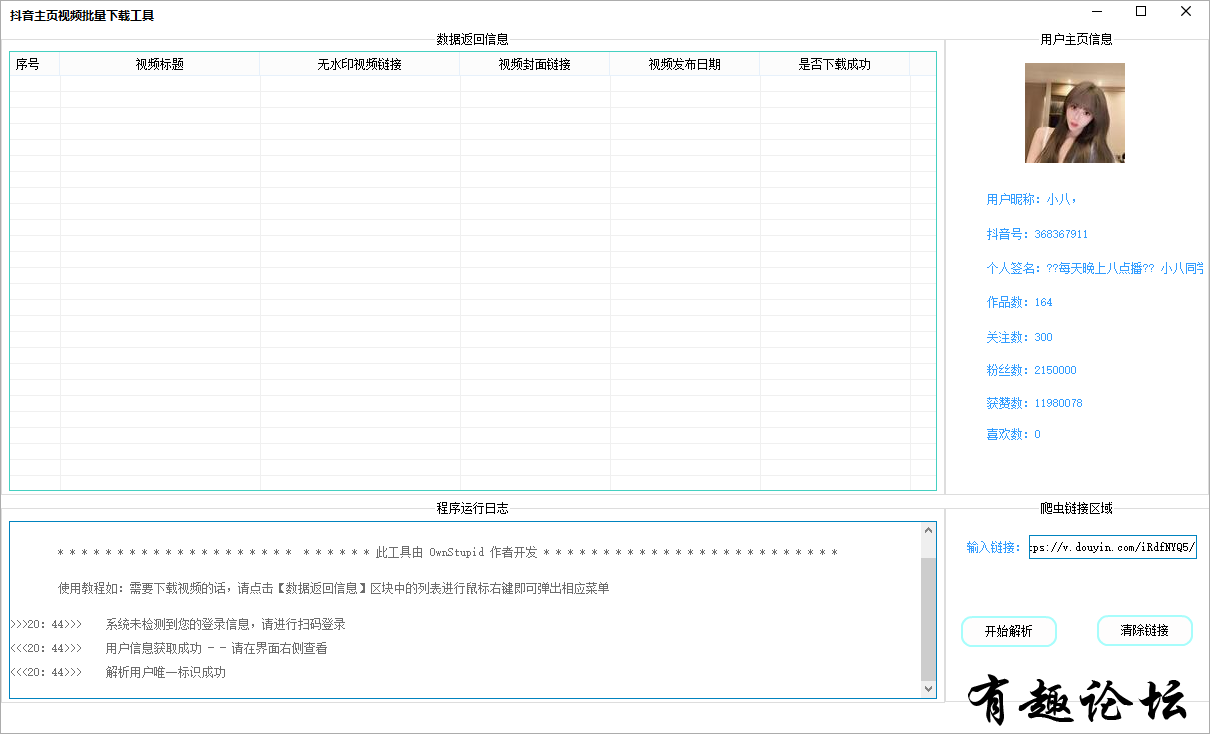Select the 用户昵称: 小八 text

point(1032,200)
